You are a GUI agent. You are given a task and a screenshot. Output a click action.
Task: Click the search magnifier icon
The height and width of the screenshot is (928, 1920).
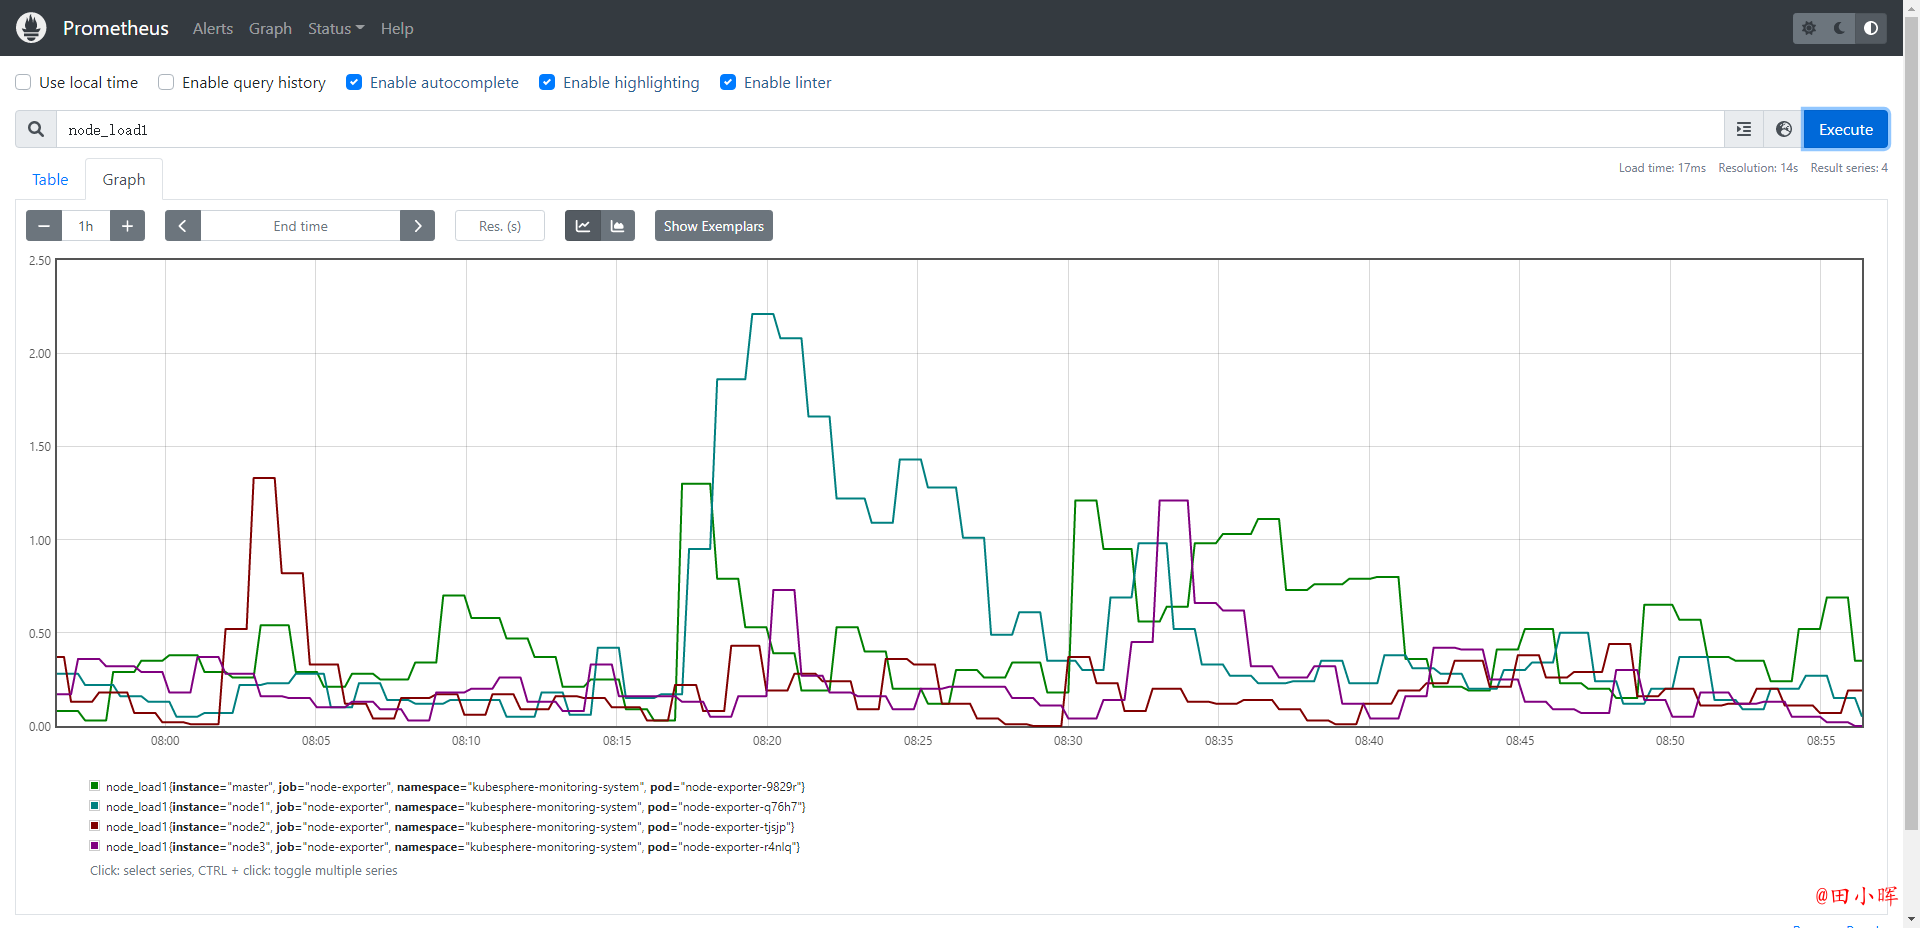[36, 129]
